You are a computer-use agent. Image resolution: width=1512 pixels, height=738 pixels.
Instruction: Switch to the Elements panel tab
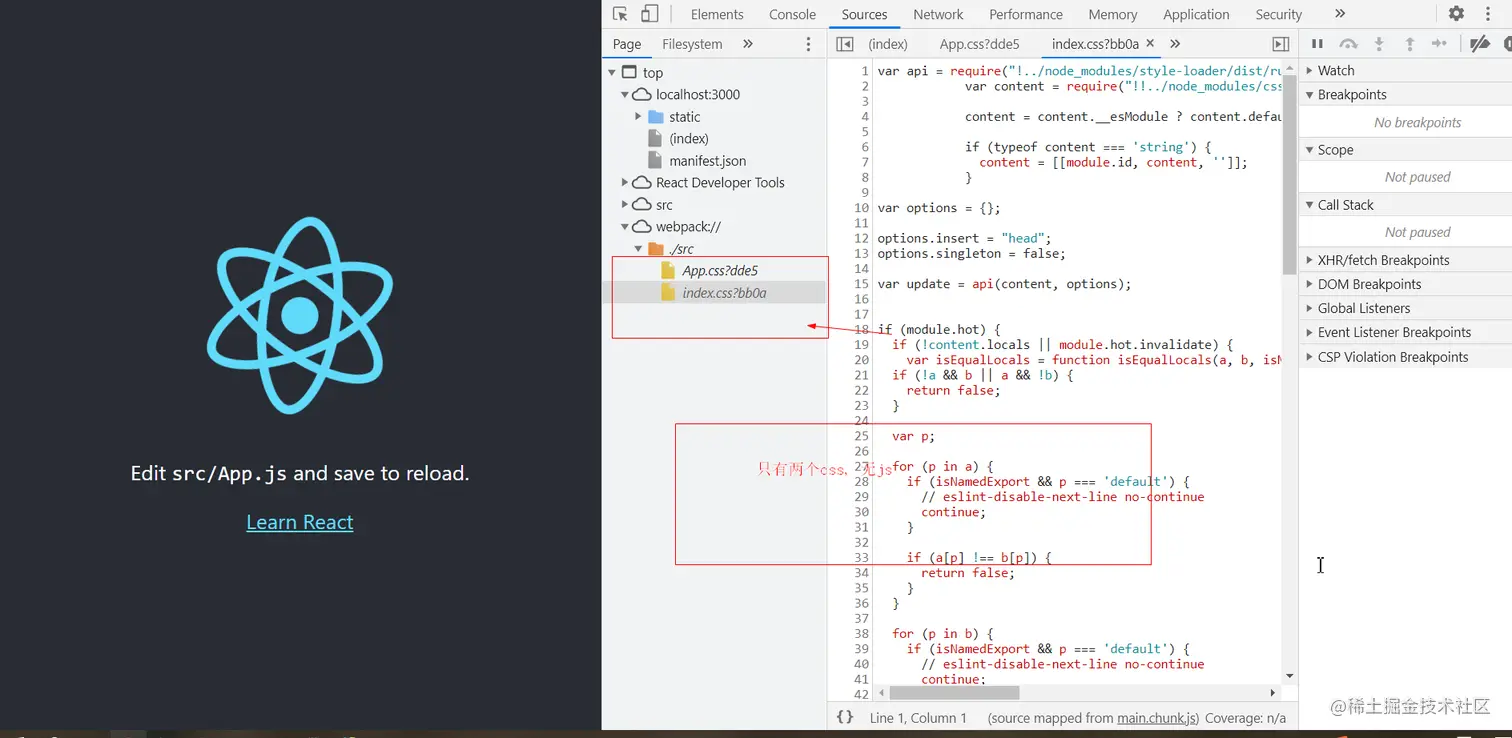[x=717, y=14]
